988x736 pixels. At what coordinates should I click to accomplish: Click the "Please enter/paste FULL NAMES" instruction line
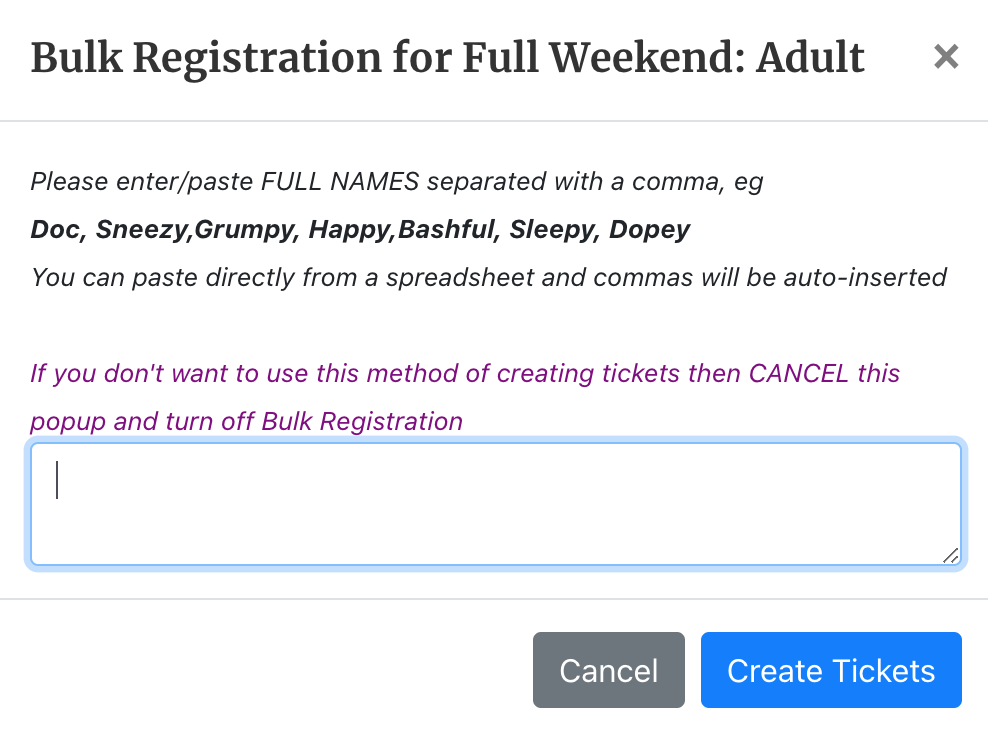pos(397,182)
